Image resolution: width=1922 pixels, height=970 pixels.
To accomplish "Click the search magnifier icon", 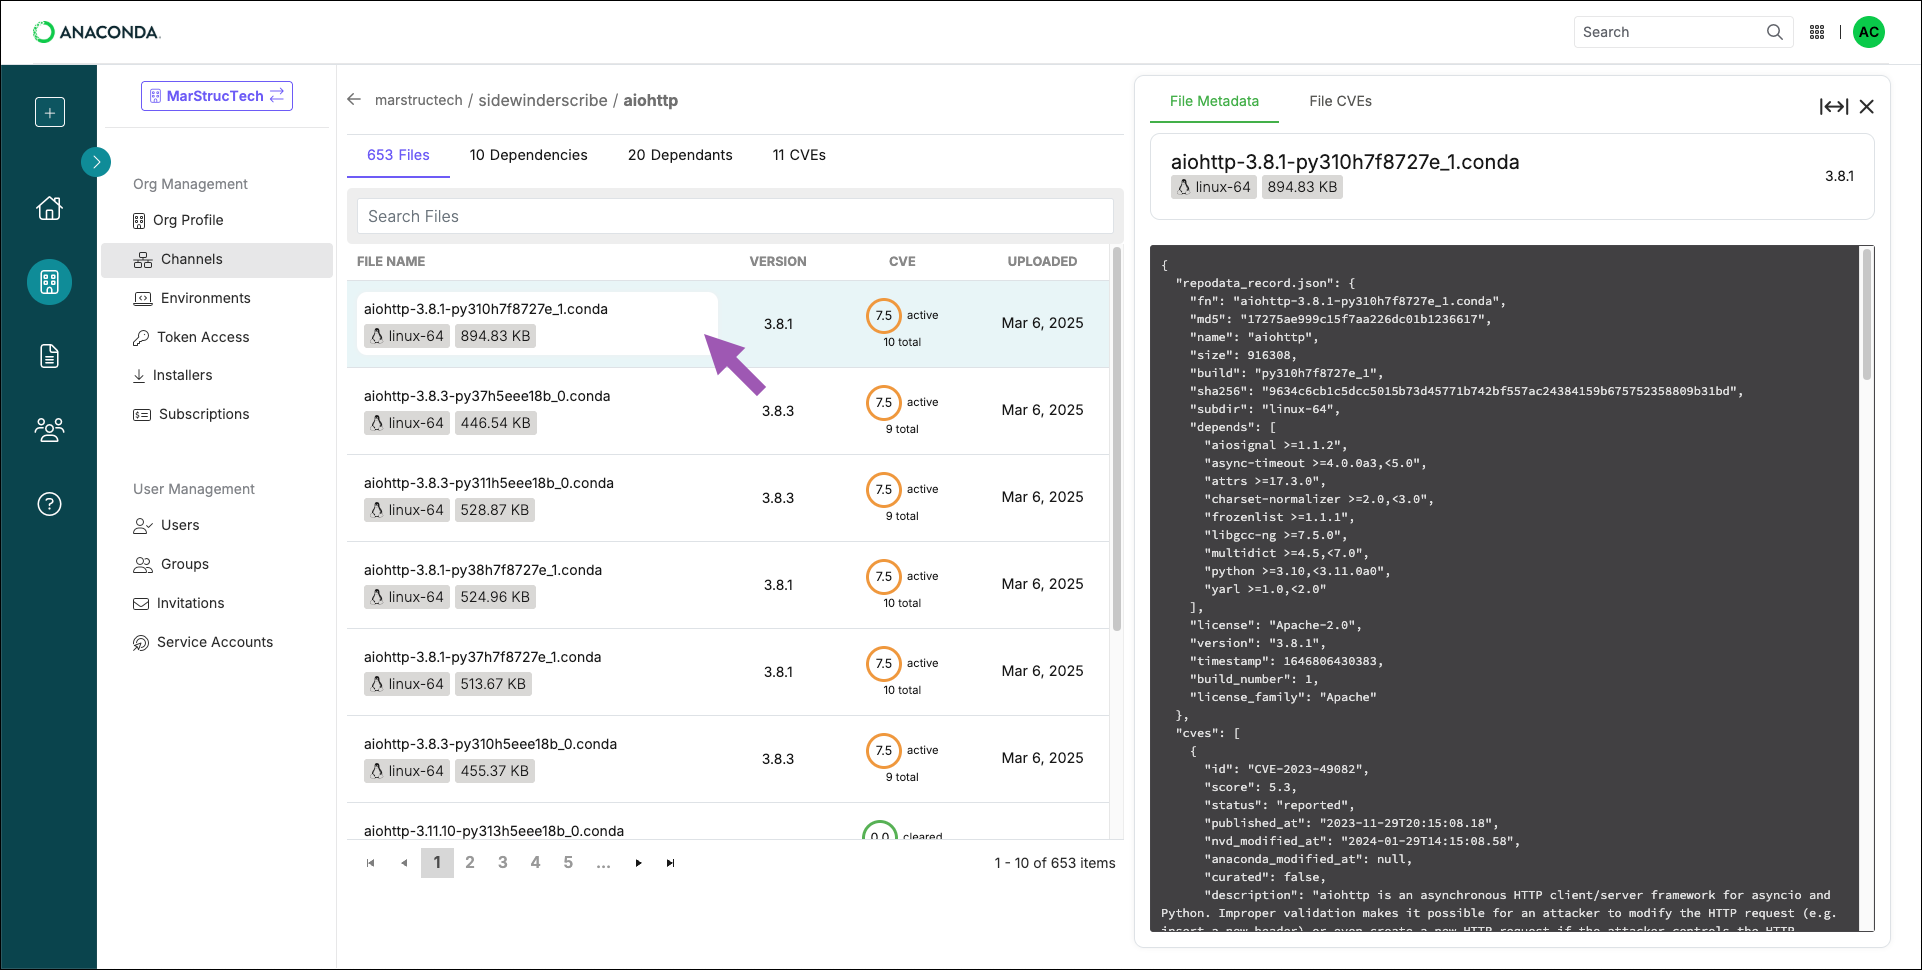I will click(1775, 32).
